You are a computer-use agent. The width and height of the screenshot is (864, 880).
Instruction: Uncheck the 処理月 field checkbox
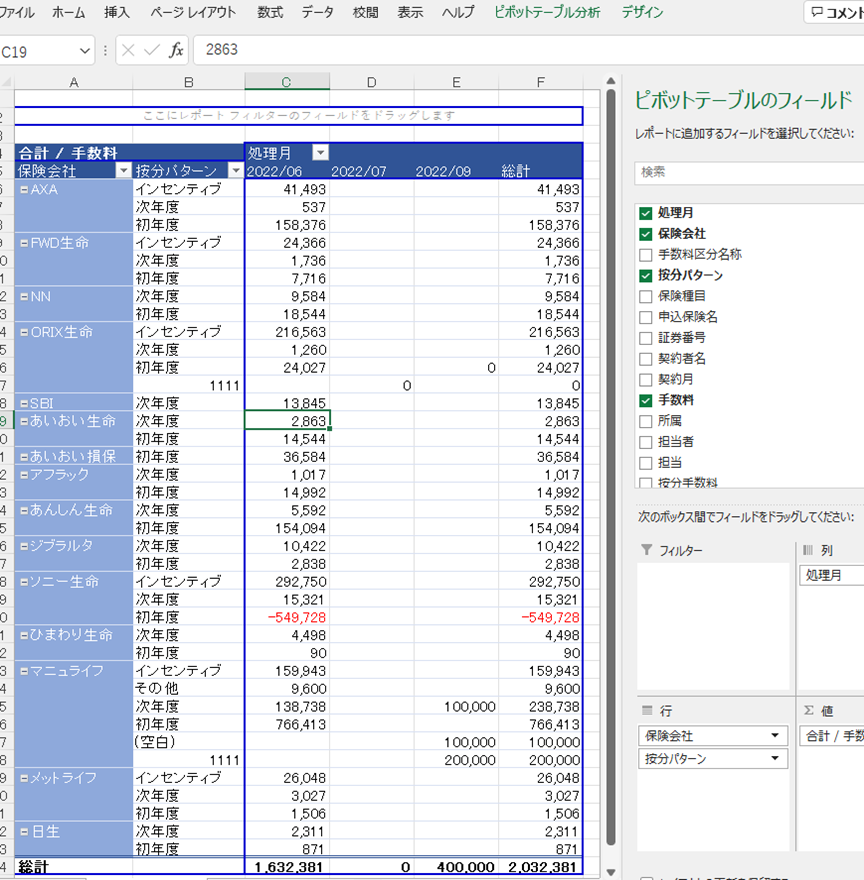[645, 213]
